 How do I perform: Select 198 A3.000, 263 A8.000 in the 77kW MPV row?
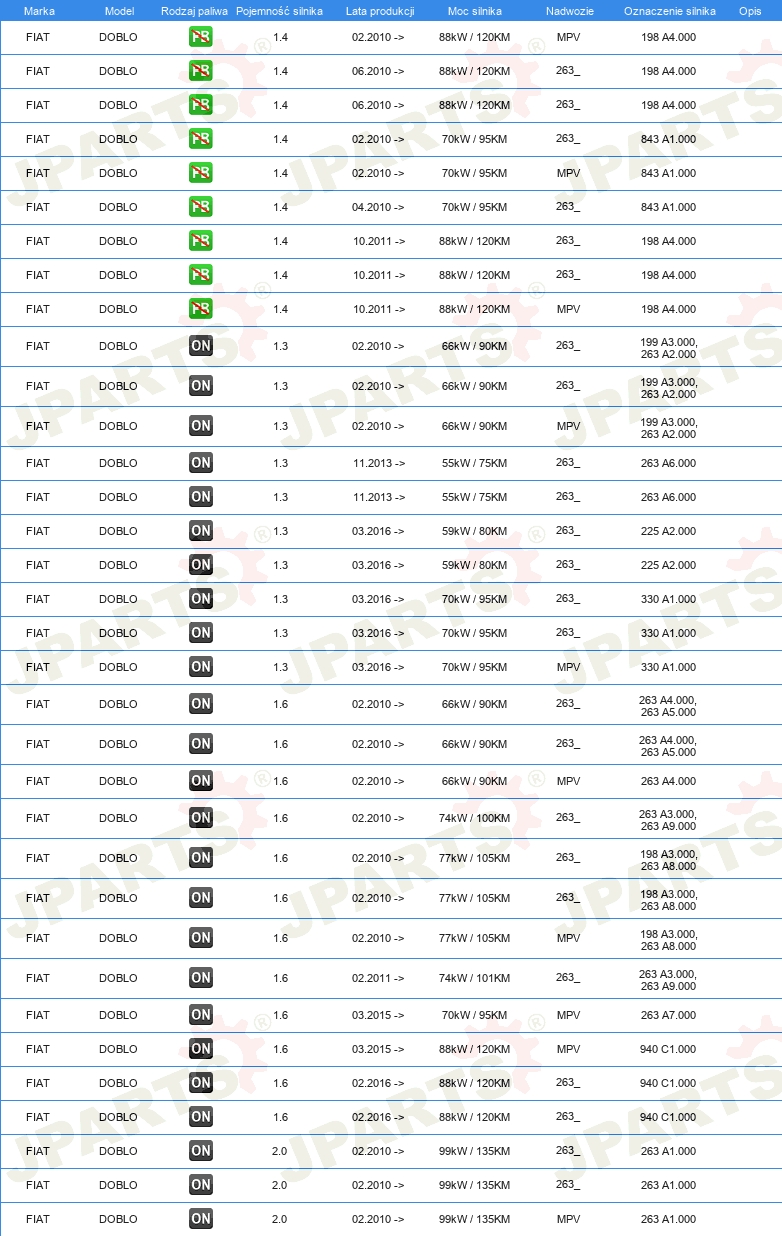(668, 940)
